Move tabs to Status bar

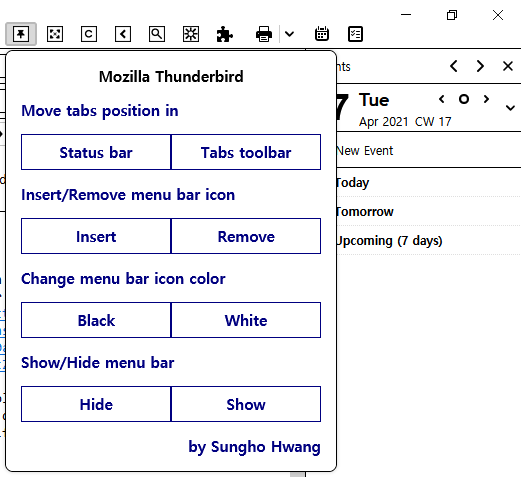[96, 152]
